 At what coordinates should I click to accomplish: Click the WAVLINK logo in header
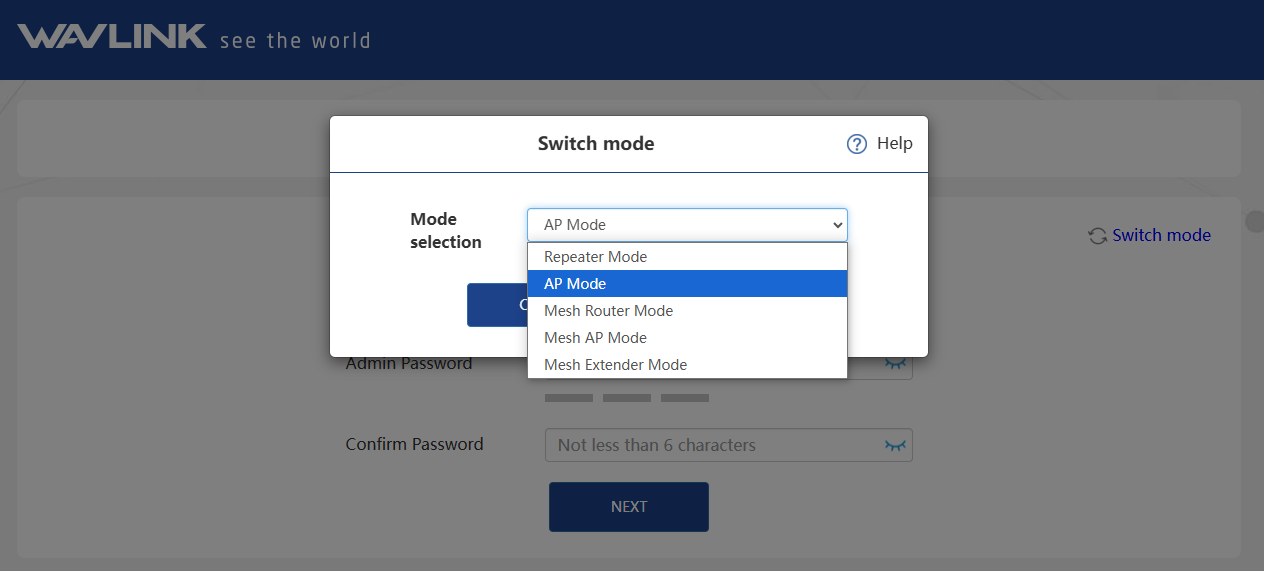[x=112, y=38]
